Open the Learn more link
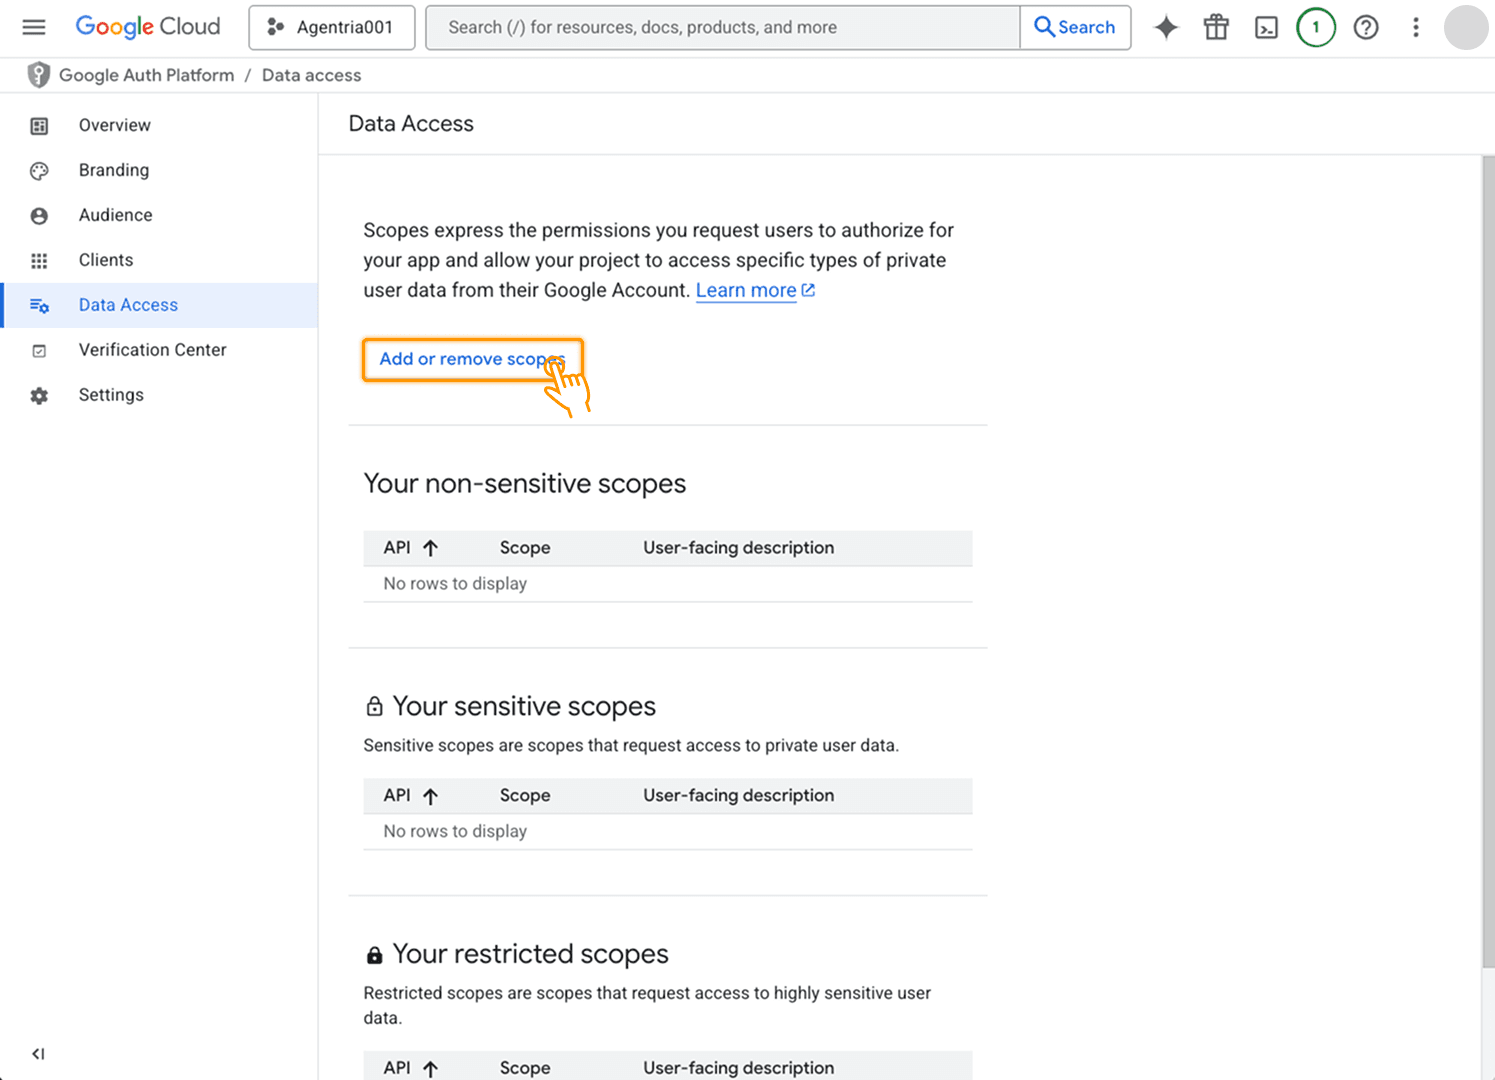This screenshot has height=1080, width=1495. point(746,290)
